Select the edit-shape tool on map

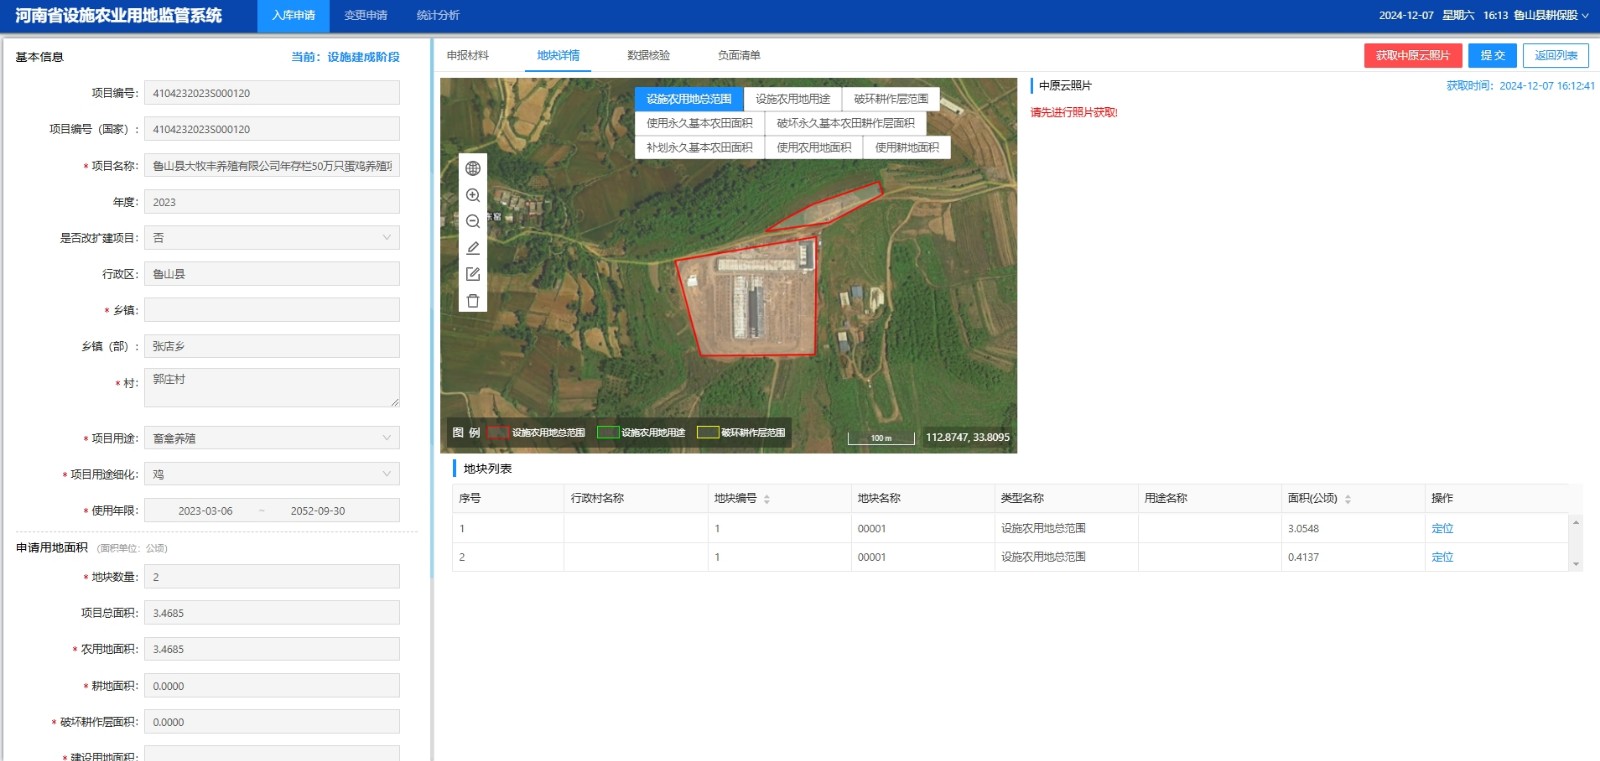coord(473,274)
